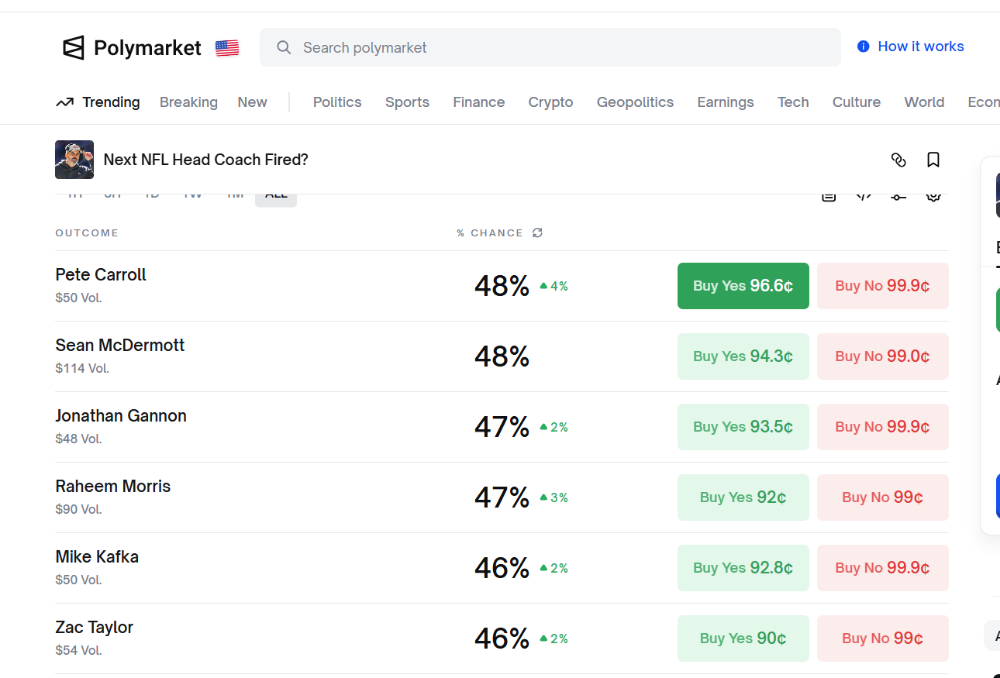Click the Polymarket logo icon

tap(74, 47)
